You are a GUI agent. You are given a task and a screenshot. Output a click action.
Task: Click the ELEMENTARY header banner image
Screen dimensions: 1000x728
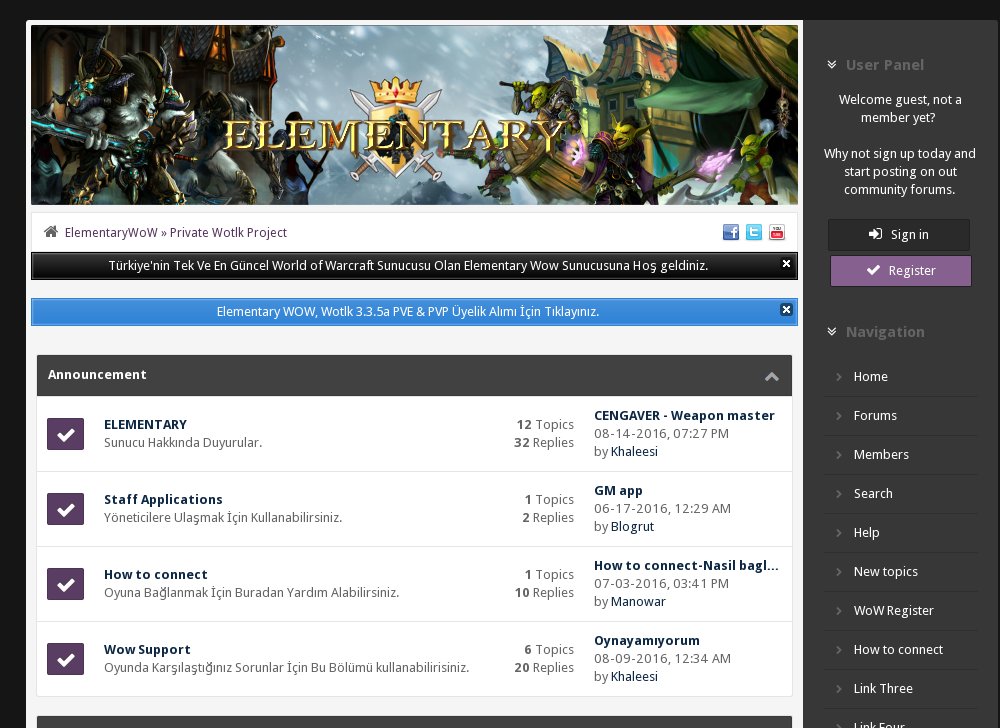[x=415, y=115]
